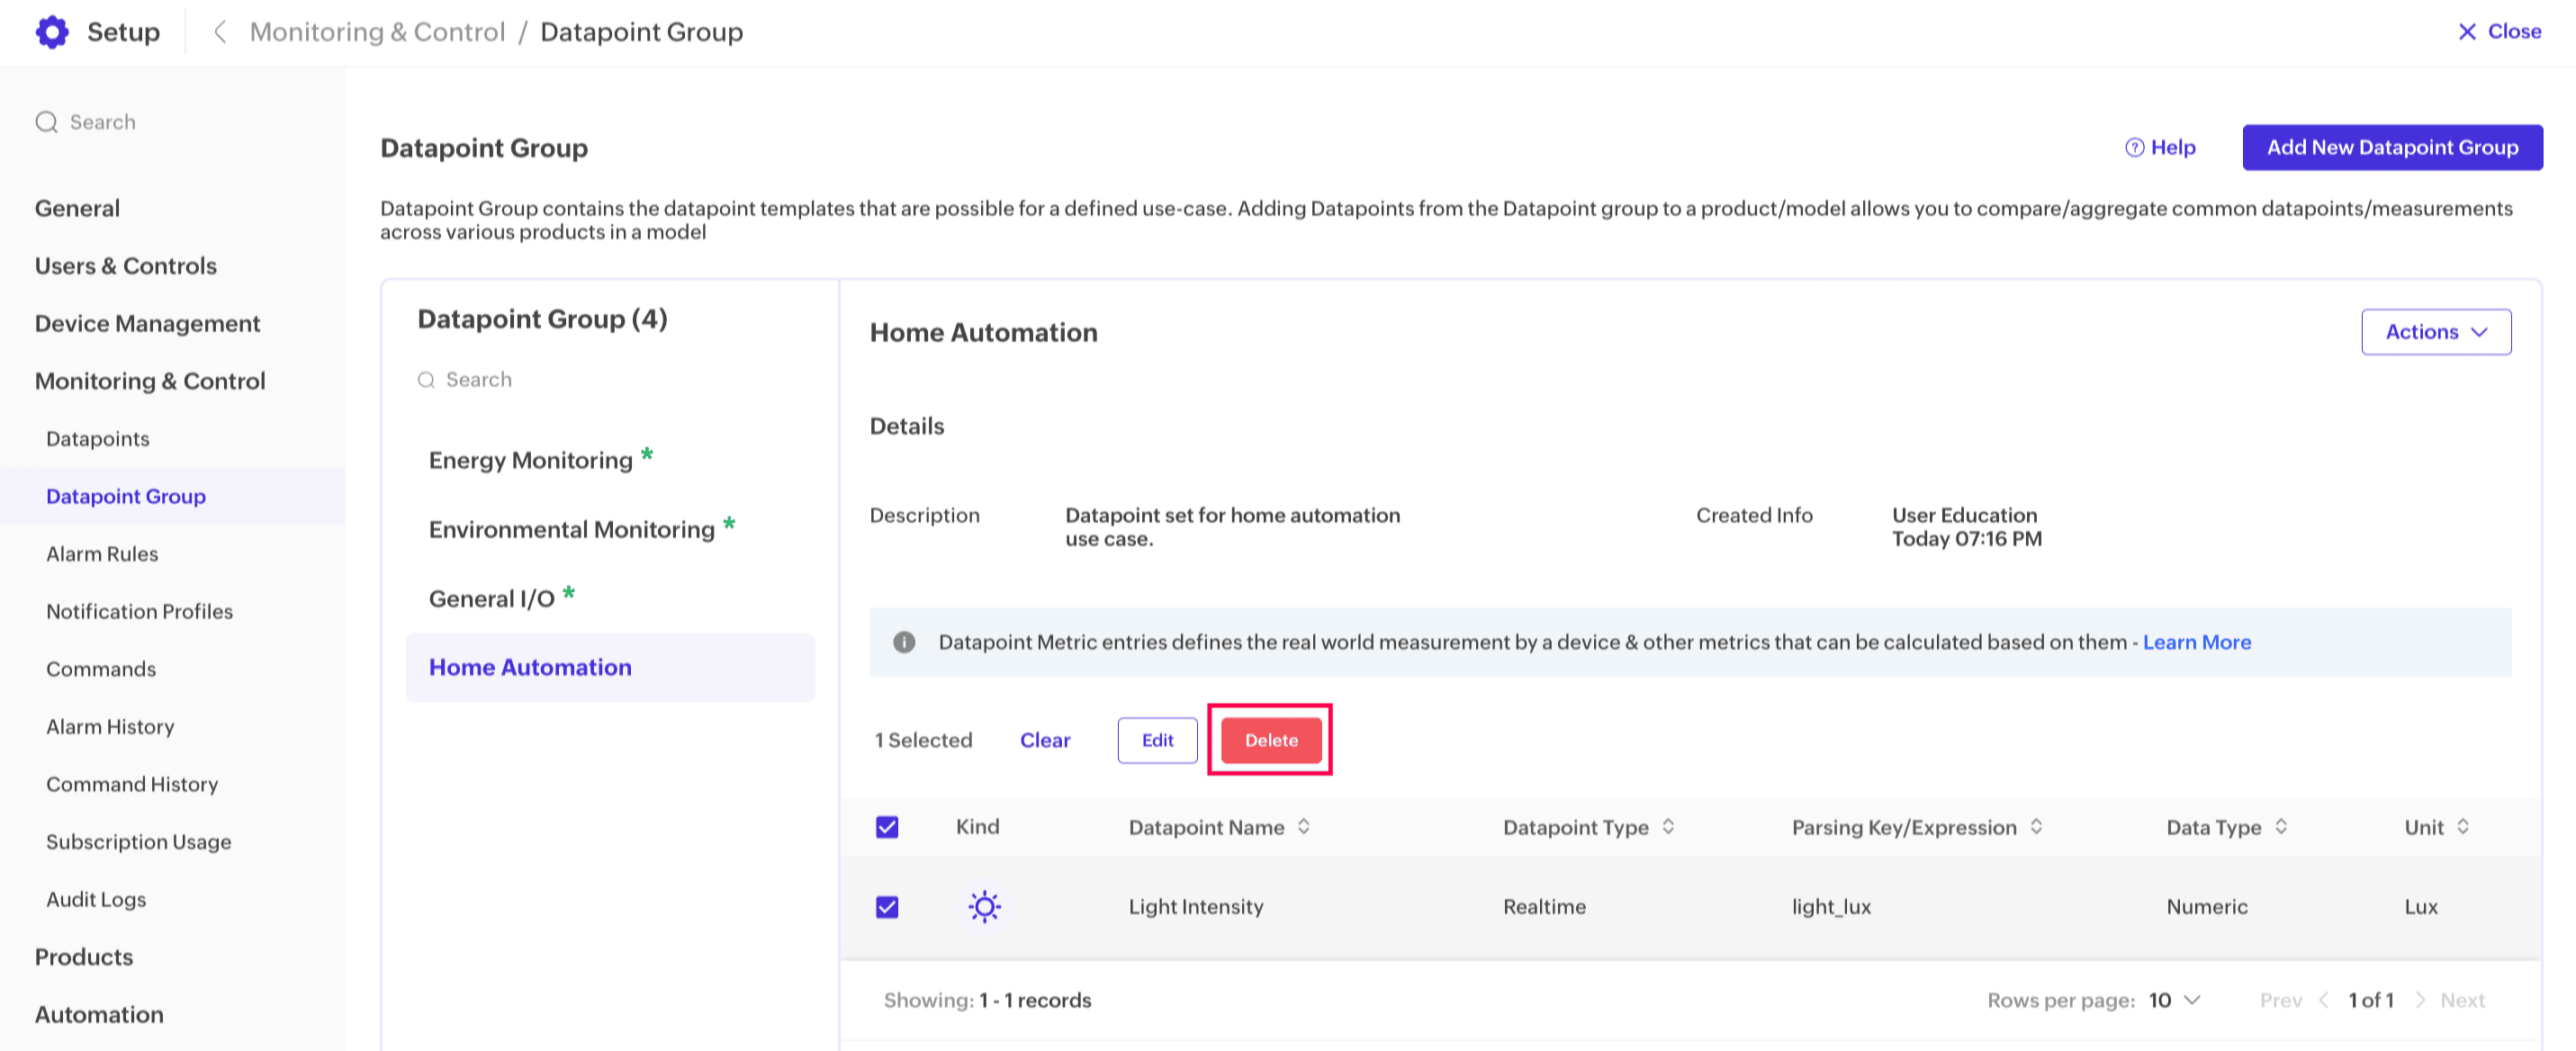Deselect the Light Intensity row checkbox
This screenshot has height=1051, width=2576.
887,907
